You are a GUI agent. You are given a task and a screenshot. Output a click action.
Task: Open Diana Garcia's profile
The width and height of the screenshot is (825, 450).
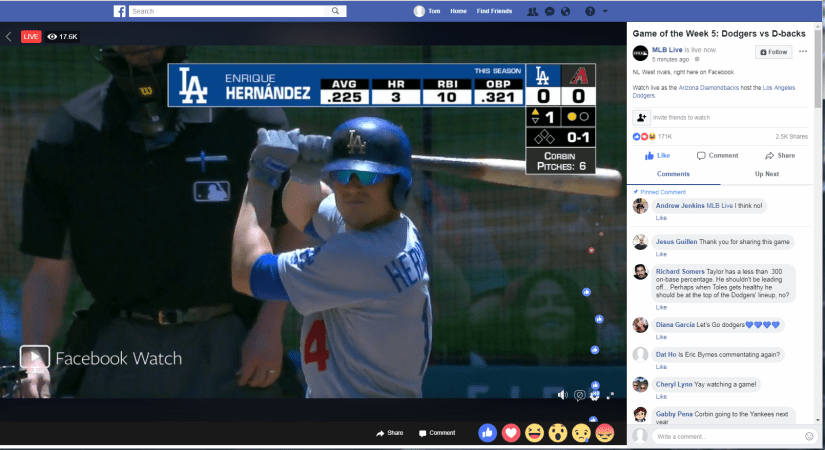[675, 325]
